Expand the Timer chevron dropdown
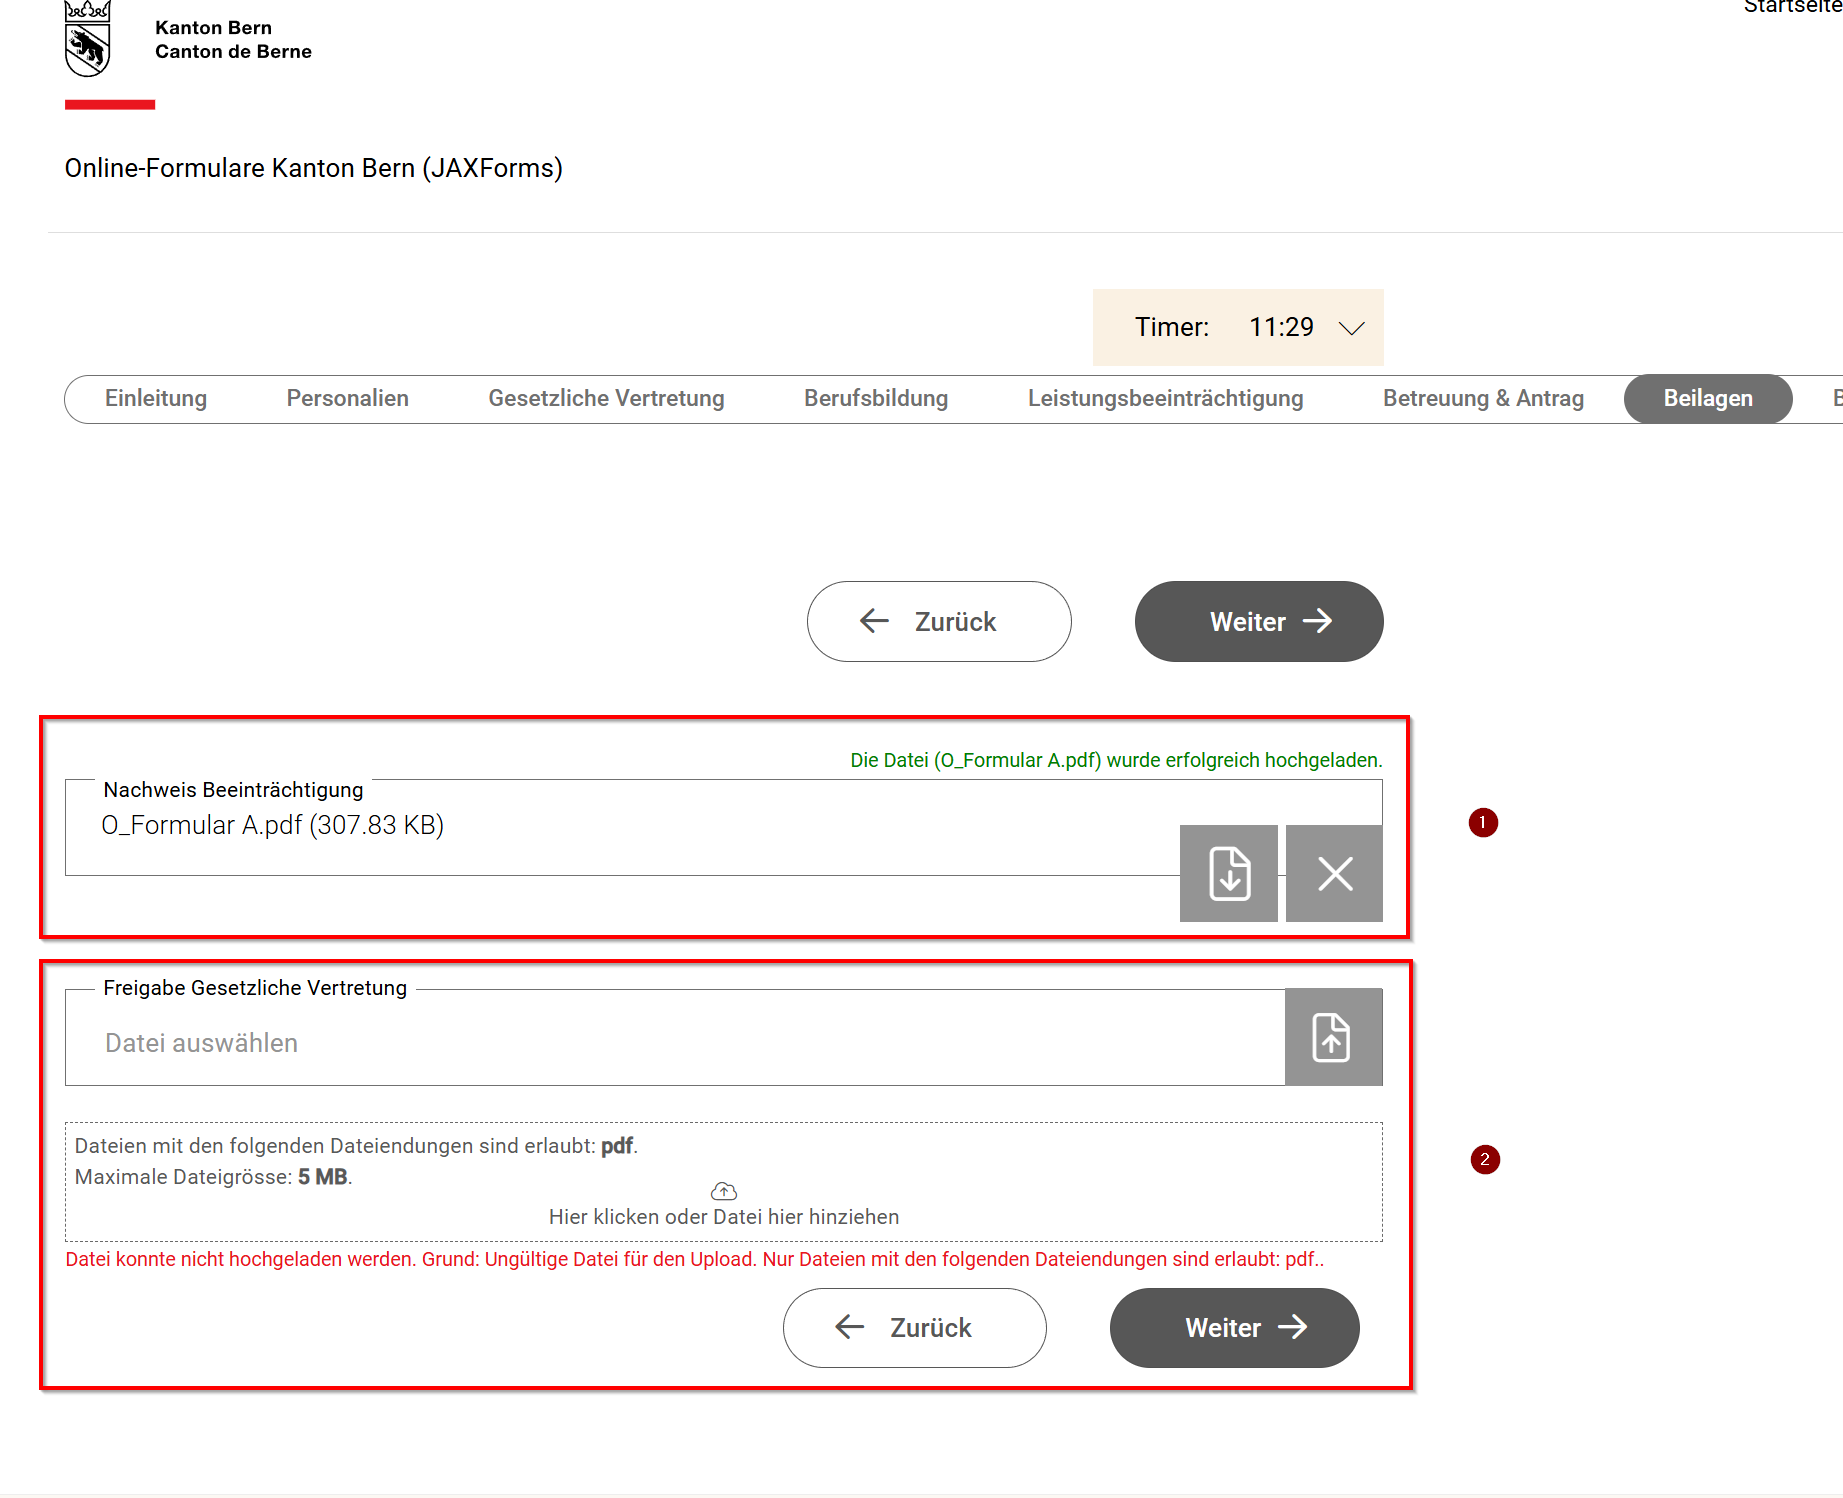This screenshot has width=1843, height=1498. pos(1351,328)
